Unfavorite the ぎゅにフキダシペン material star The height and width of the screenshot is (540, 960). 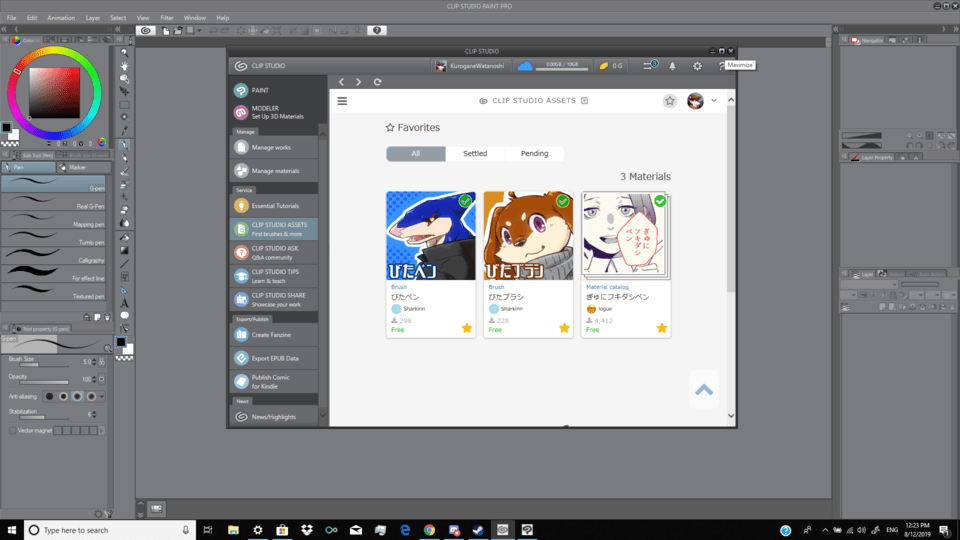662,329
